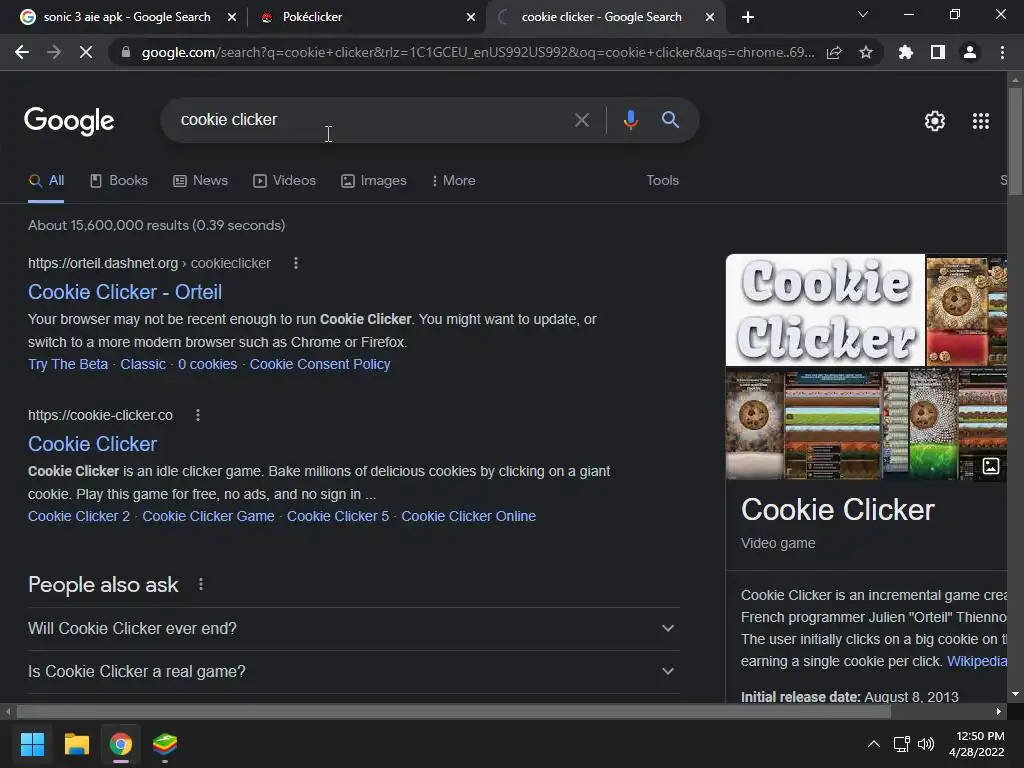
Task: Select the News search tab
Action: (200, 180)
